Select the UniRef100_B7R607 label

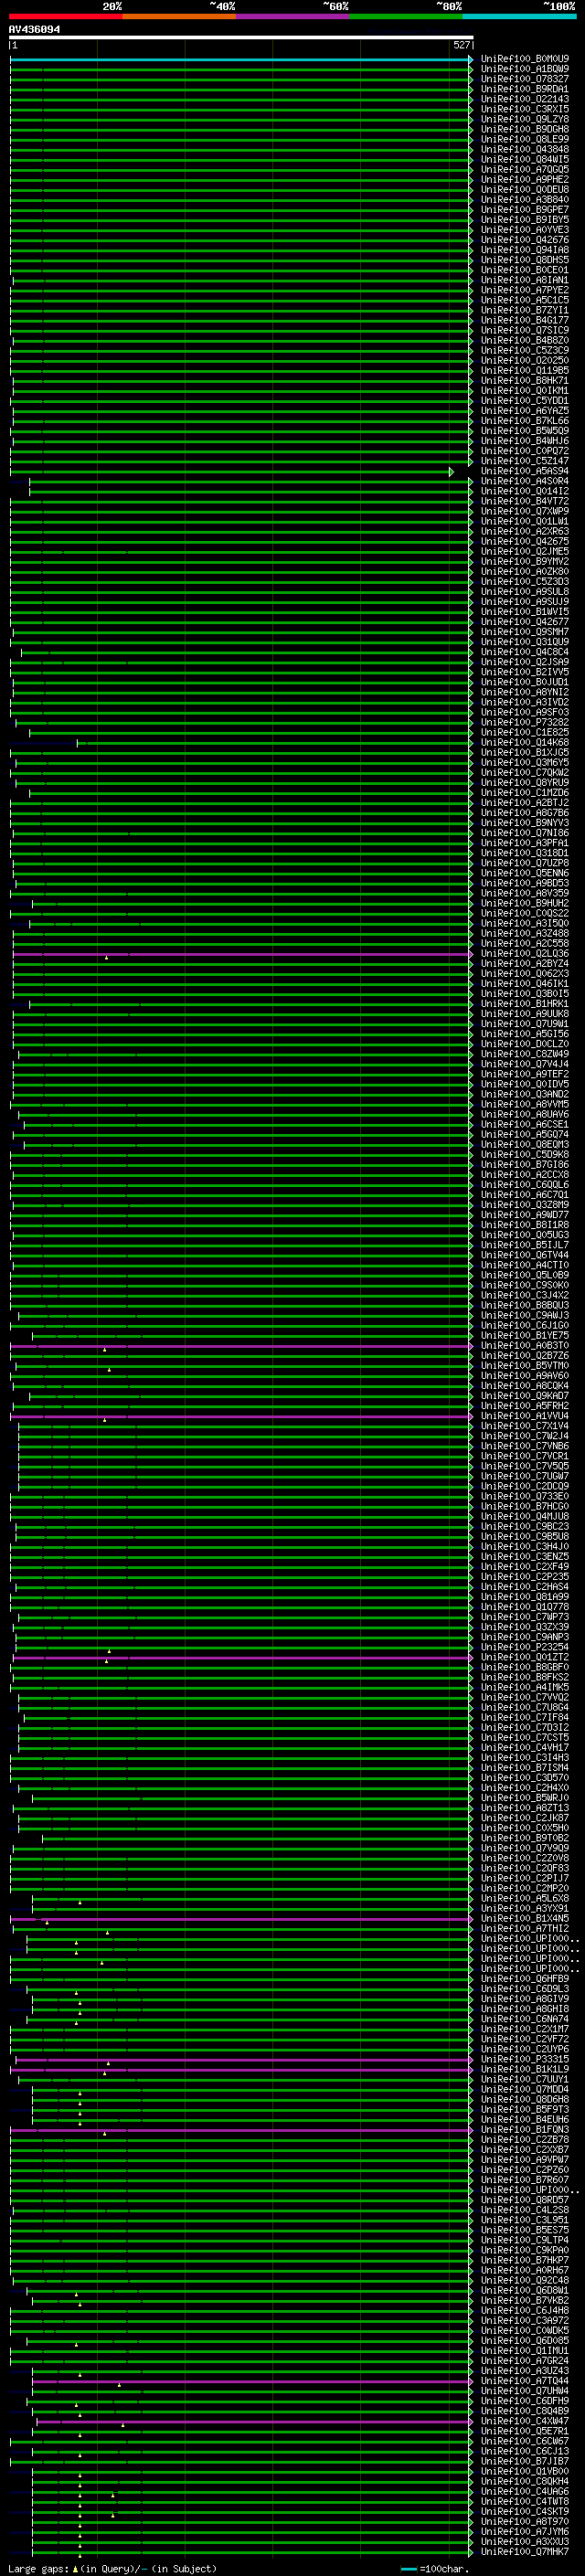pyautogui.click(x=524, y=2180)
